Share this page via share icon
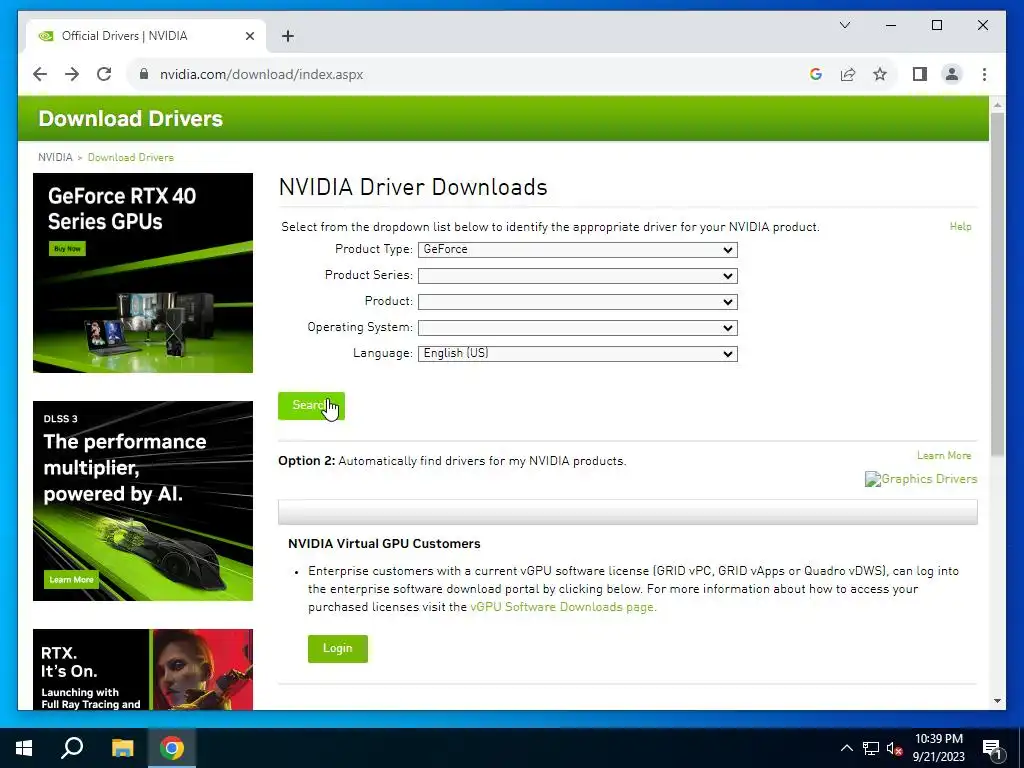This screenshot has height=768, width=1024. (848, 74)
